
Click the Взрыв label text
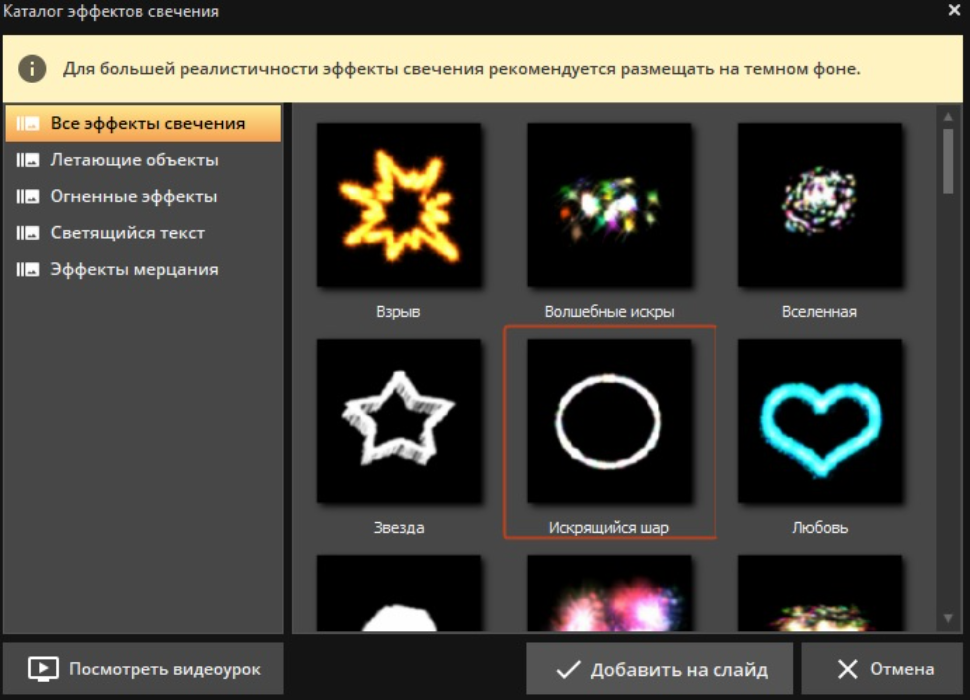coord(398,312)
